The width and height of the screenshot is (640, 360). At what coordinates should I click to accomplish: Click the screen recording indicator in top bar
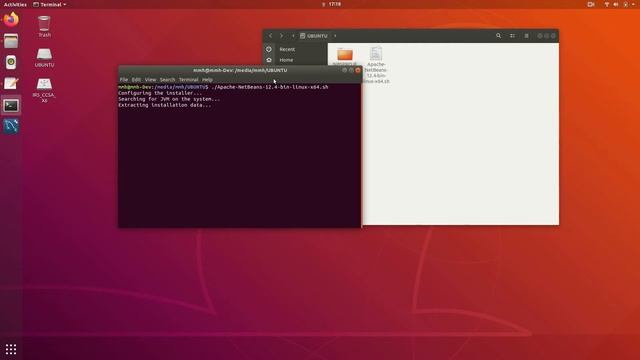point(591,4)
